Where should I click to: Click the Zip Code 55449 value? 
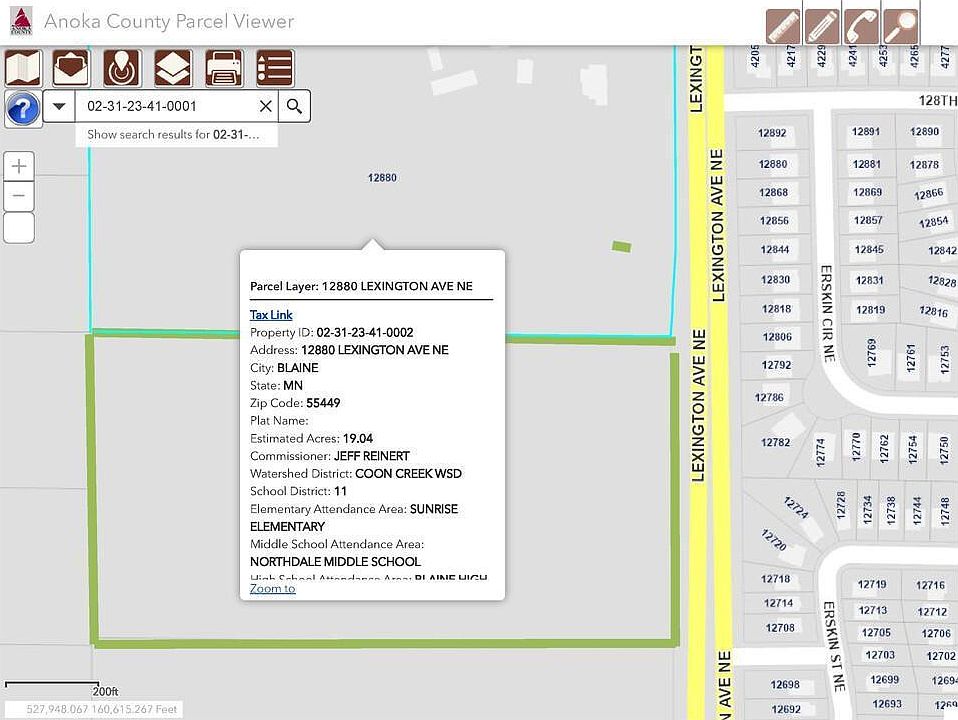click(x=323, y=403)
